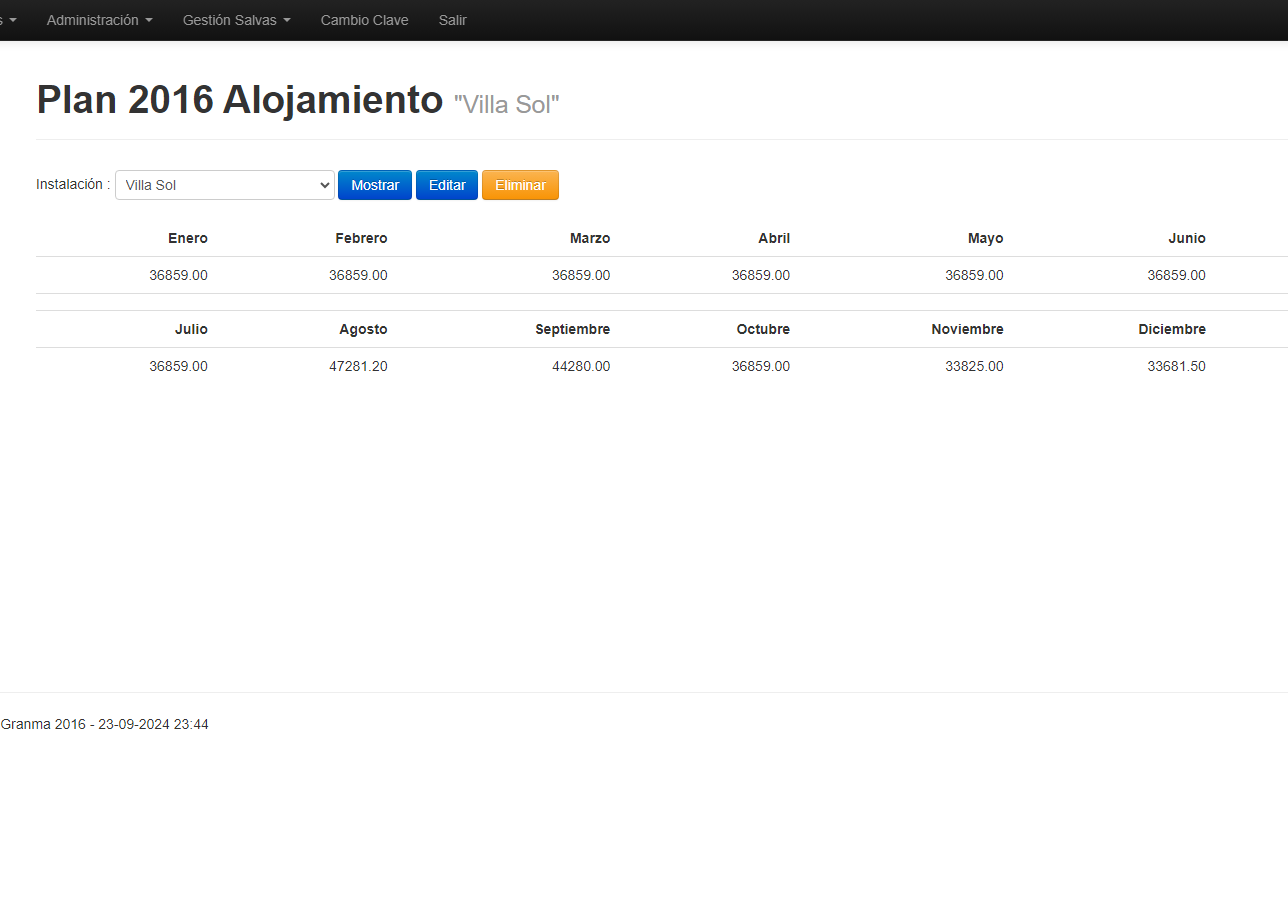Click Salir to log out
This screenshot has height=920, width=1288.
[x=452, y=20]
